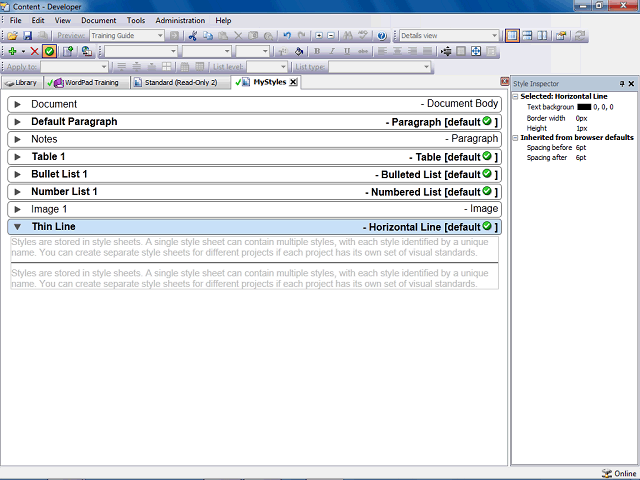Toggle the horizontal split view button
640x480 pixels.
pyautogui.click(x=527, y=36)
